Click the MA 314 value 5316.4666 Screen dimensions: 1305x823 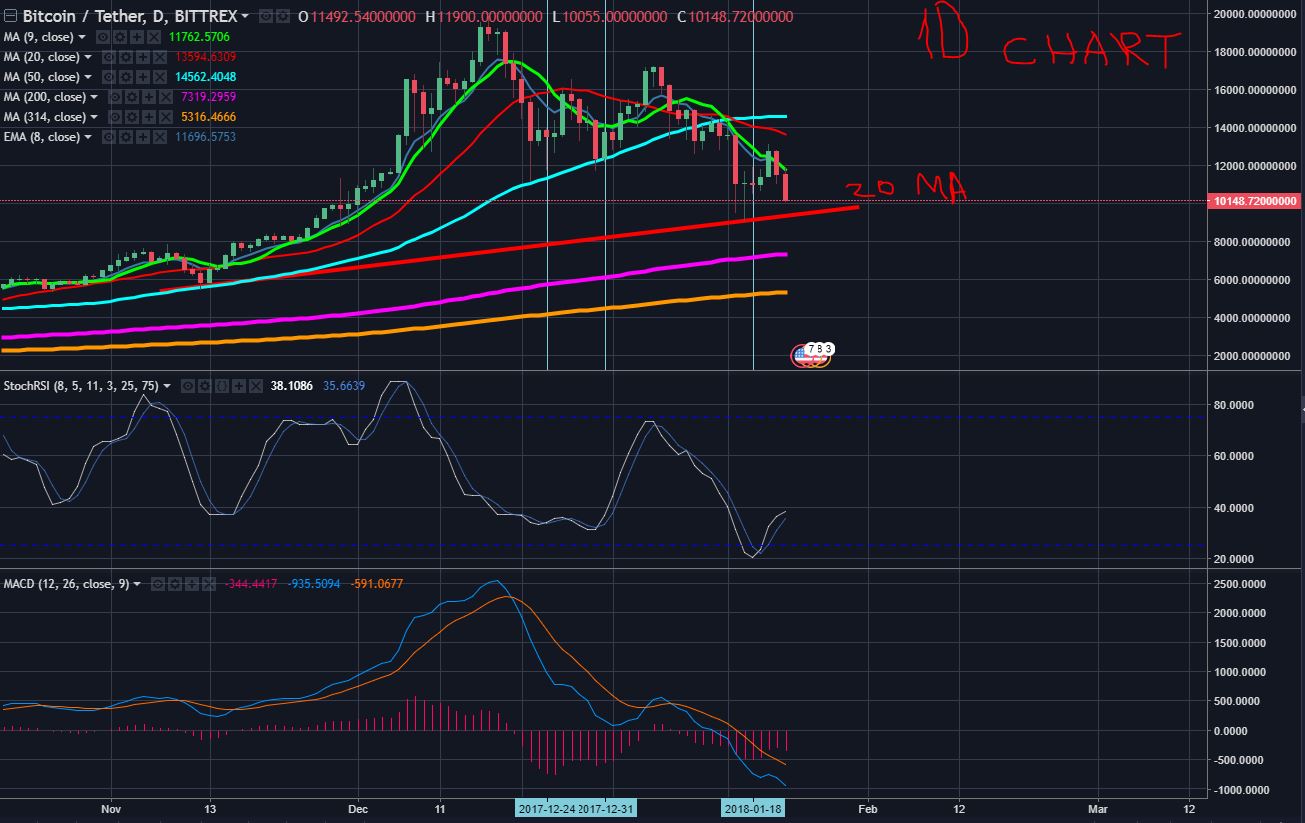coord(209,117)
